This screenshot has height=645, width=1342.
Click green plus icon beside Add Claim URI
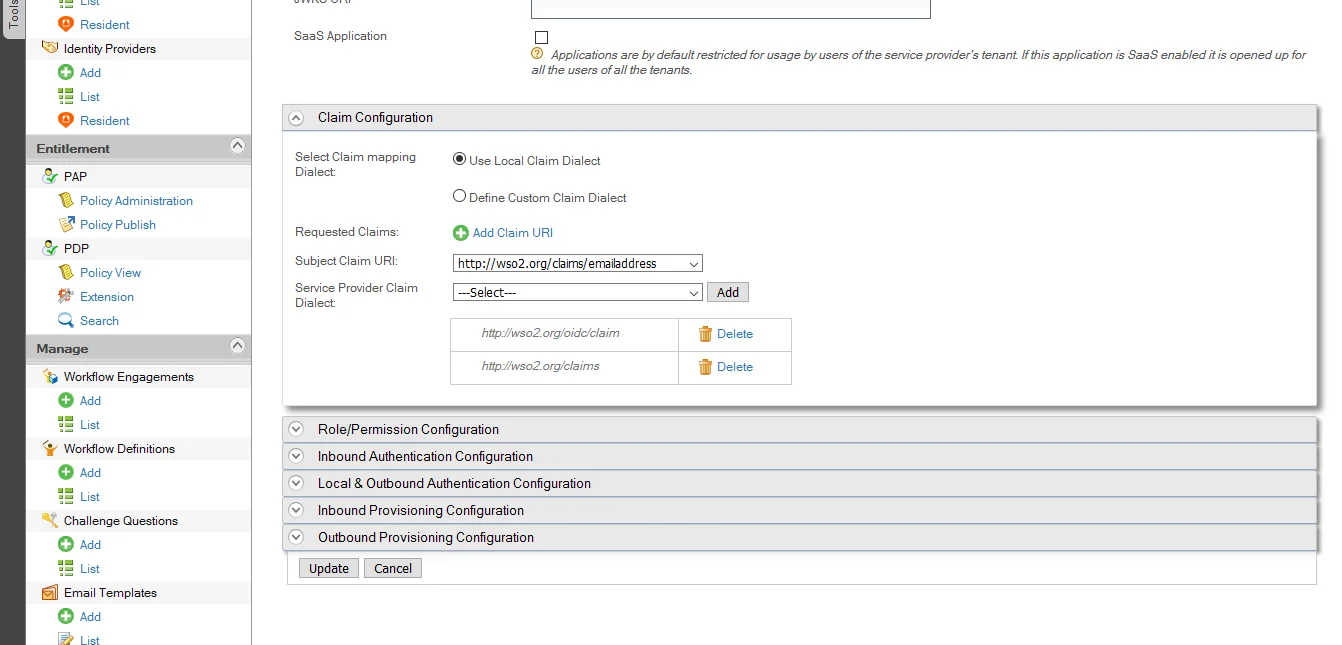[x=461, y=233]
